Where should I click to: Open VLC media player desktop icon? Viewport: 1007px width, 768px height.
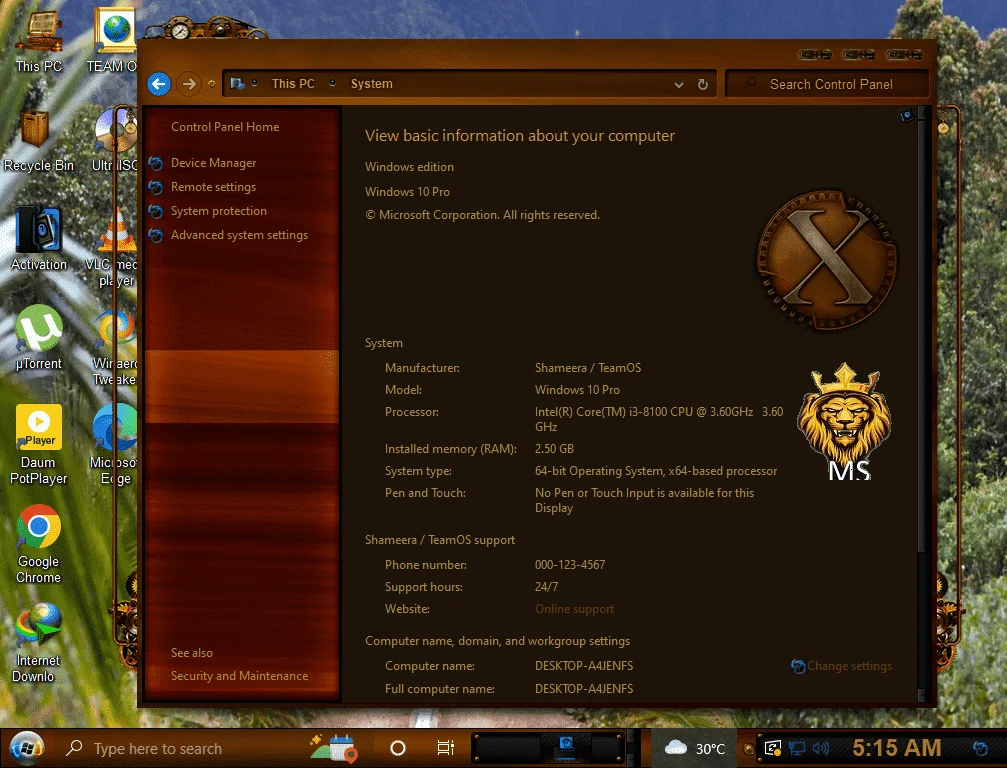click(x=114, y=247)
